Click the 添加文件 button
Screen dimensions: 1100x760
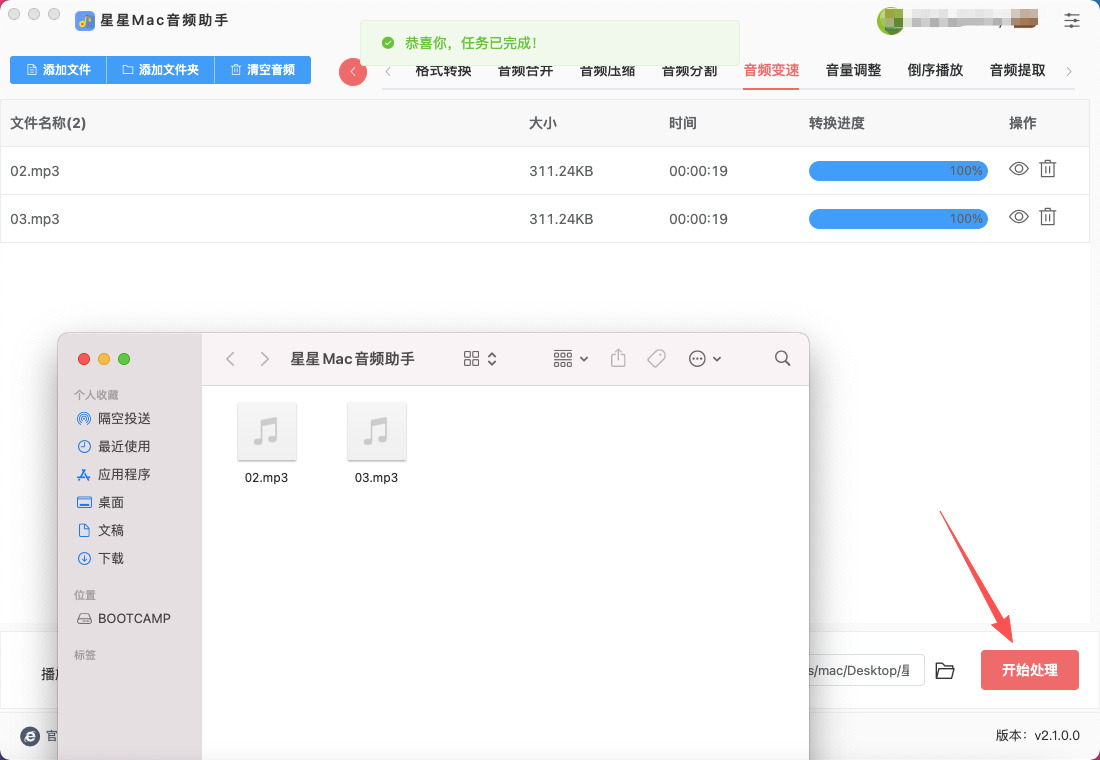58,70
